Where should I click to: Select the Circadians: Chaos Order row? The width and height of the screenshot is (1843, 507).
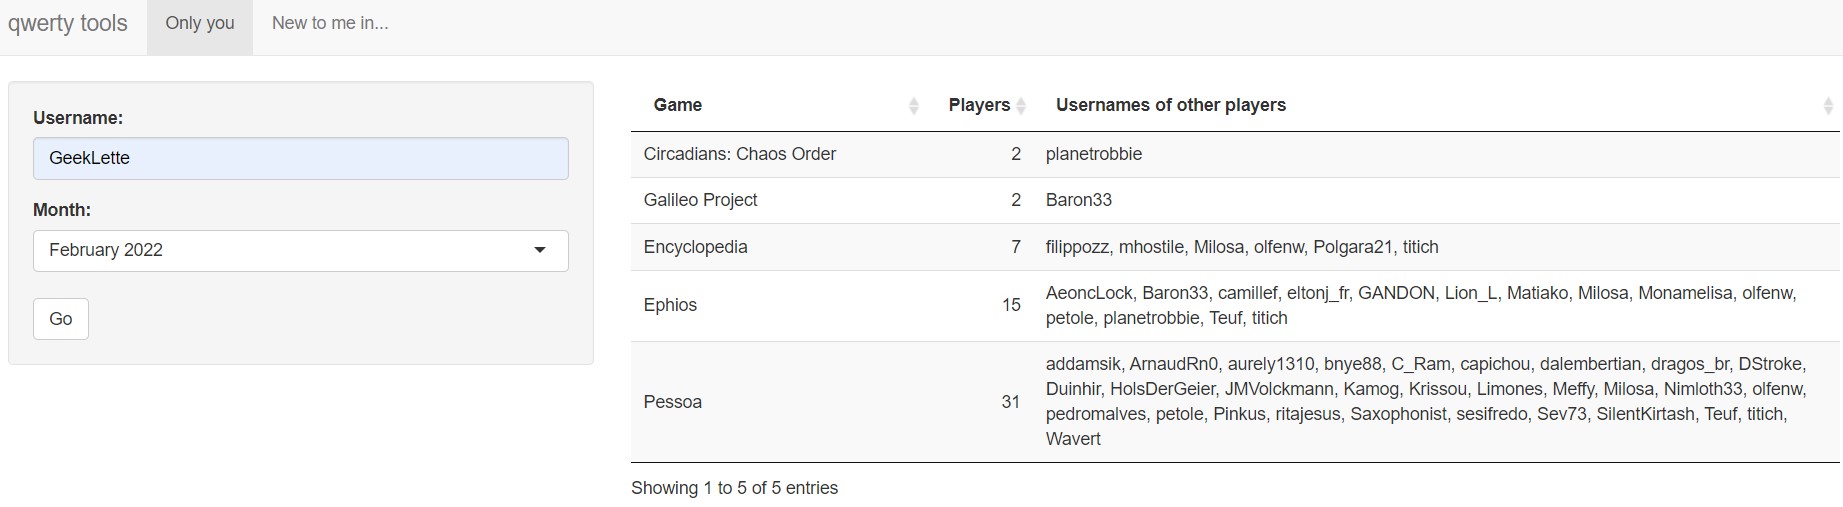[x=740, y=154]
